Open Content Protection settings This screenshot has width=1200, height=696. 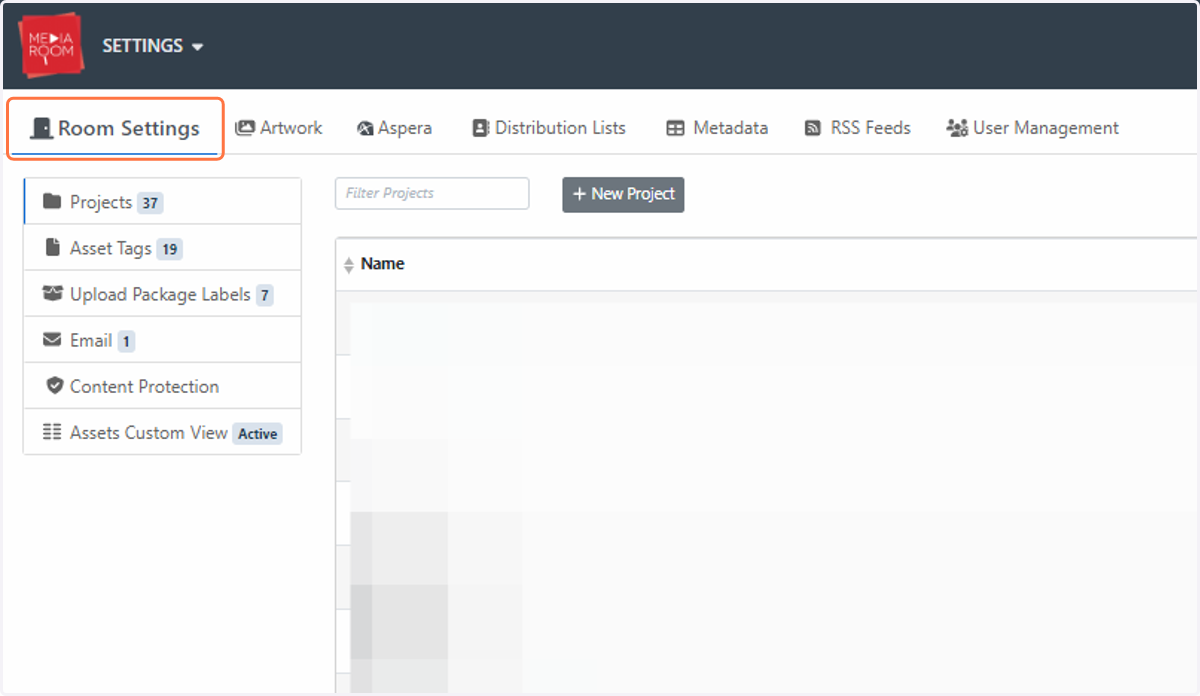coord(162,386)
